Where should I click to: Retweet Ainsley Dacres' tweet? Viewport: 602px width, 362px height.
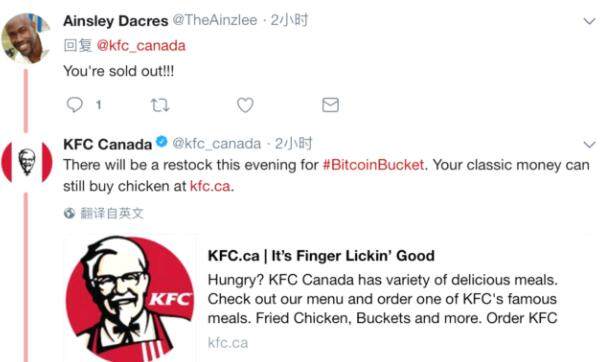pyautogui.click(x=160, y=105)
